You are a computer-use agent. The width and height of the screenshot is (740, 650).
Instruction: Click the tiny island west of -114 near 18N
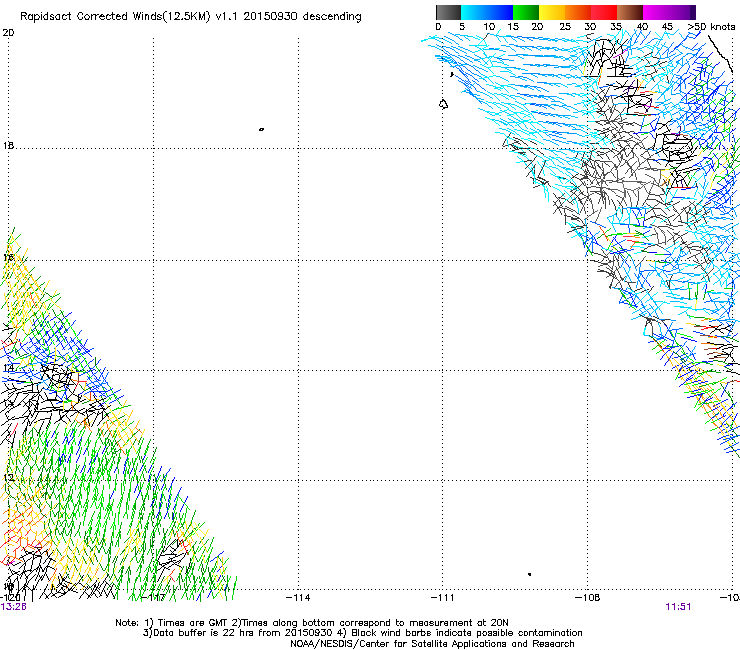point(261,129)
